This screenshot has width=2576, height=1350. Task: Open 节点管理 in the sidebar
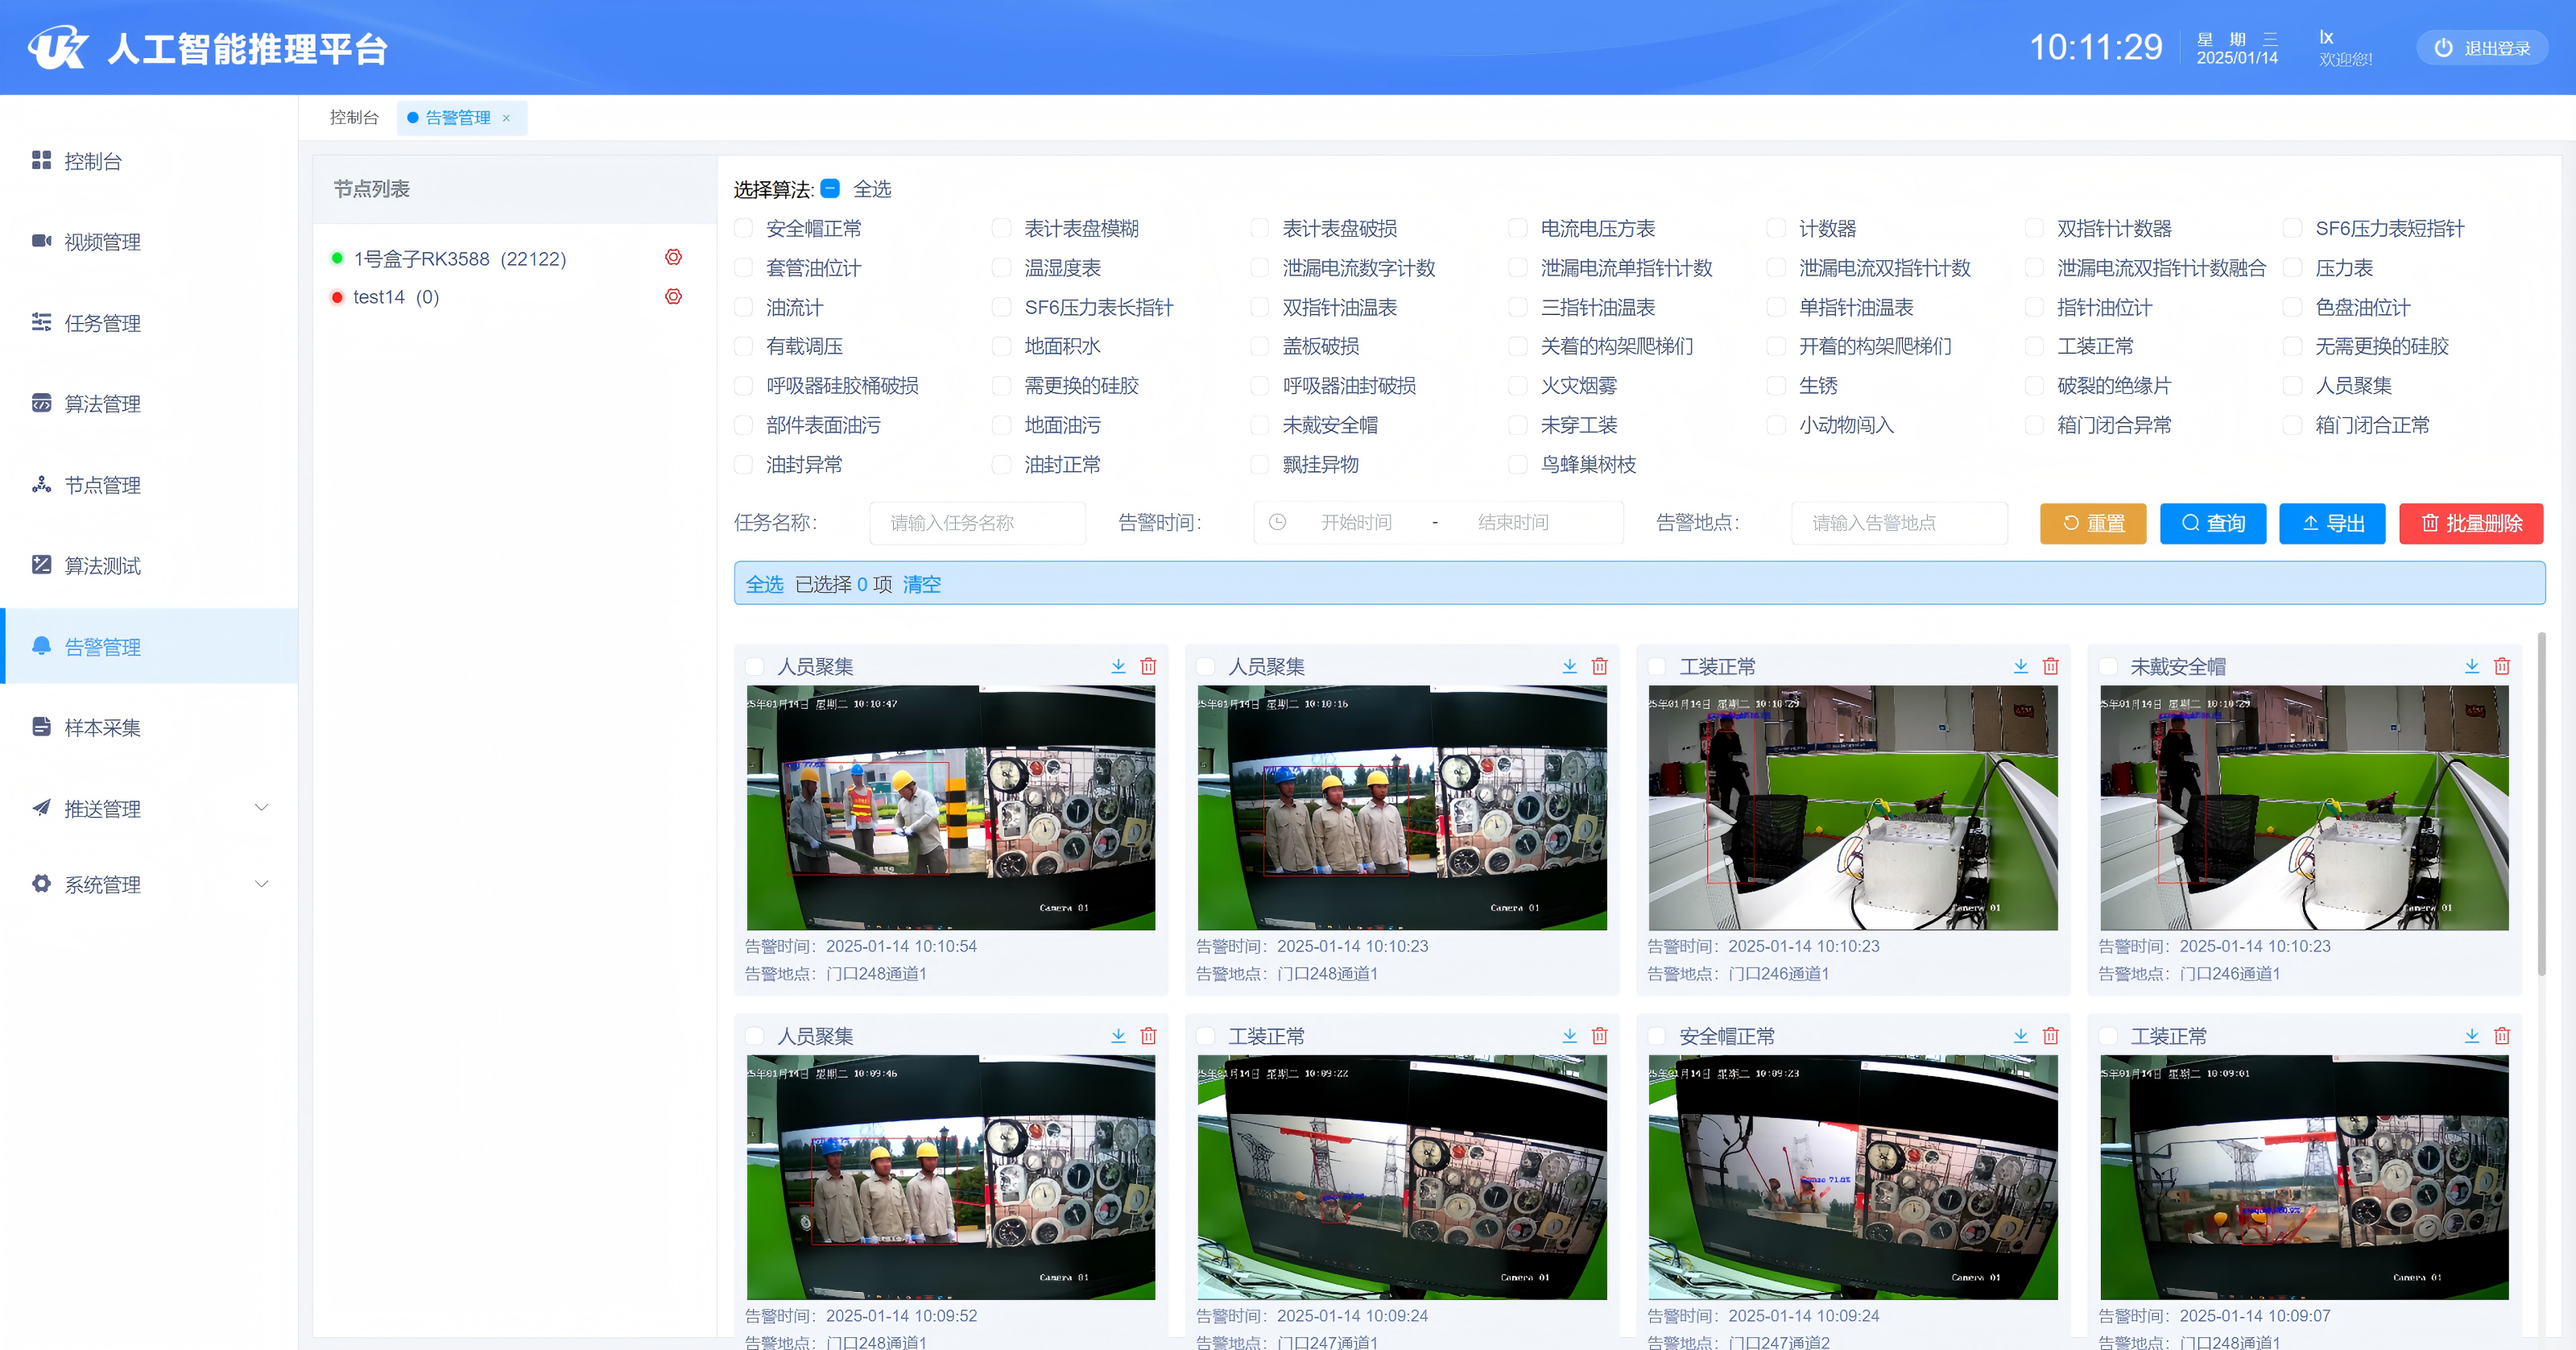coord(102,485)
